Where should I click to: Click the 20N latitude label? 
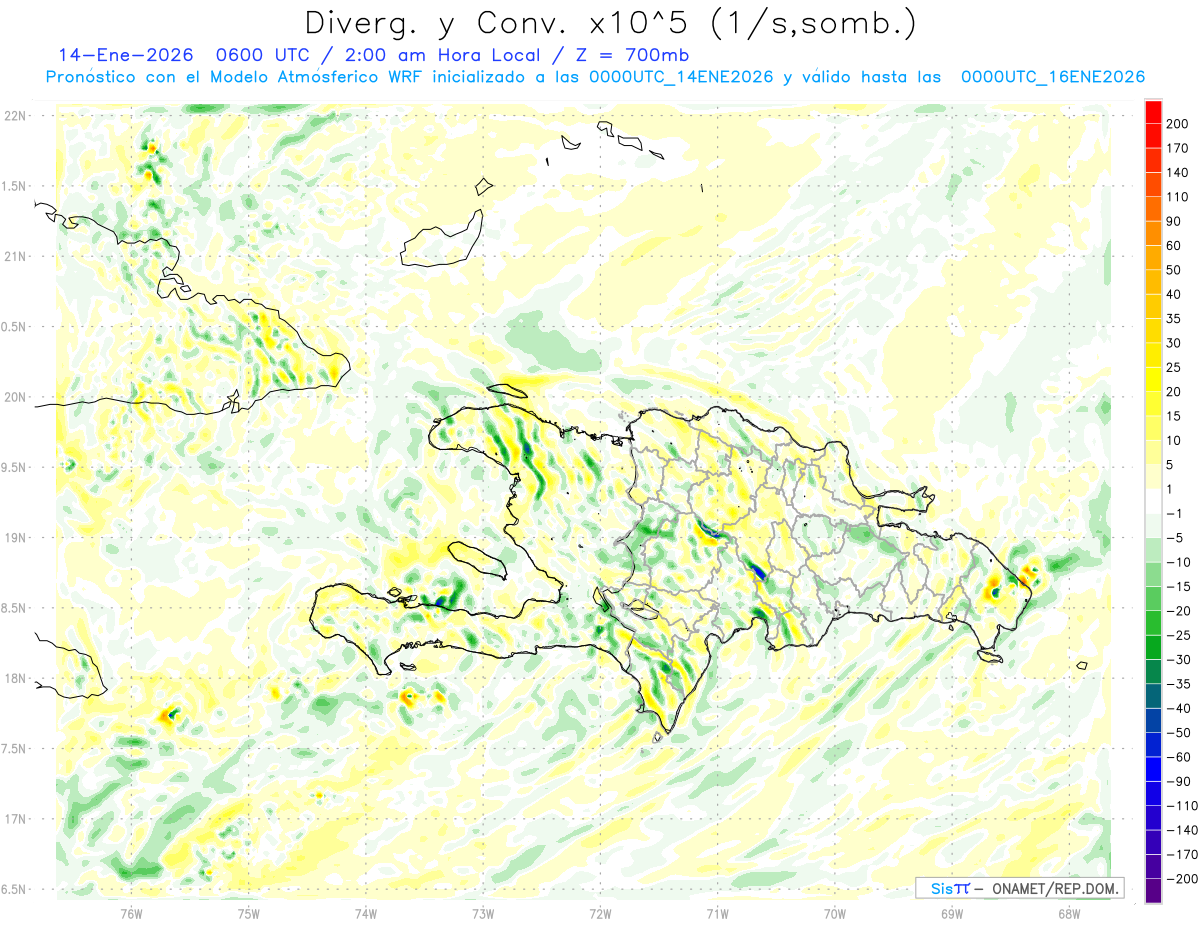click(15, 397)
